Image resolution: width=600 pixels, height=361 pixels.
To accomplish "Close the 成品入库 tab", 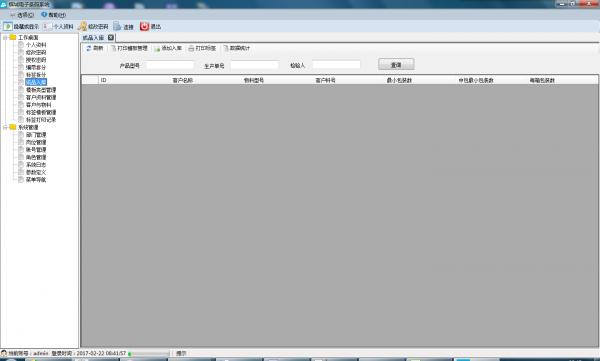I will [111, 38].
